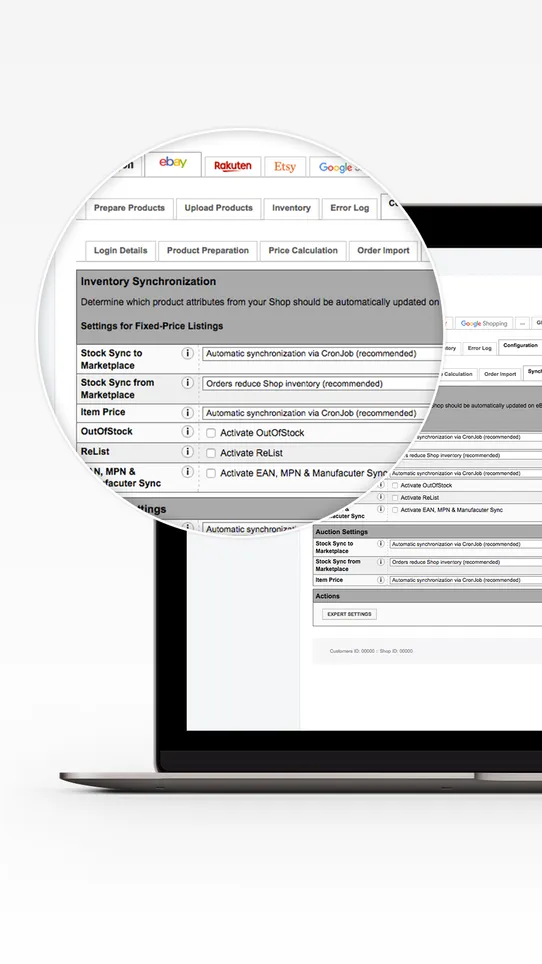Open Item Price dropdown in magnified view
Viewport: 542px width, 964px height.
click(316, 413)
